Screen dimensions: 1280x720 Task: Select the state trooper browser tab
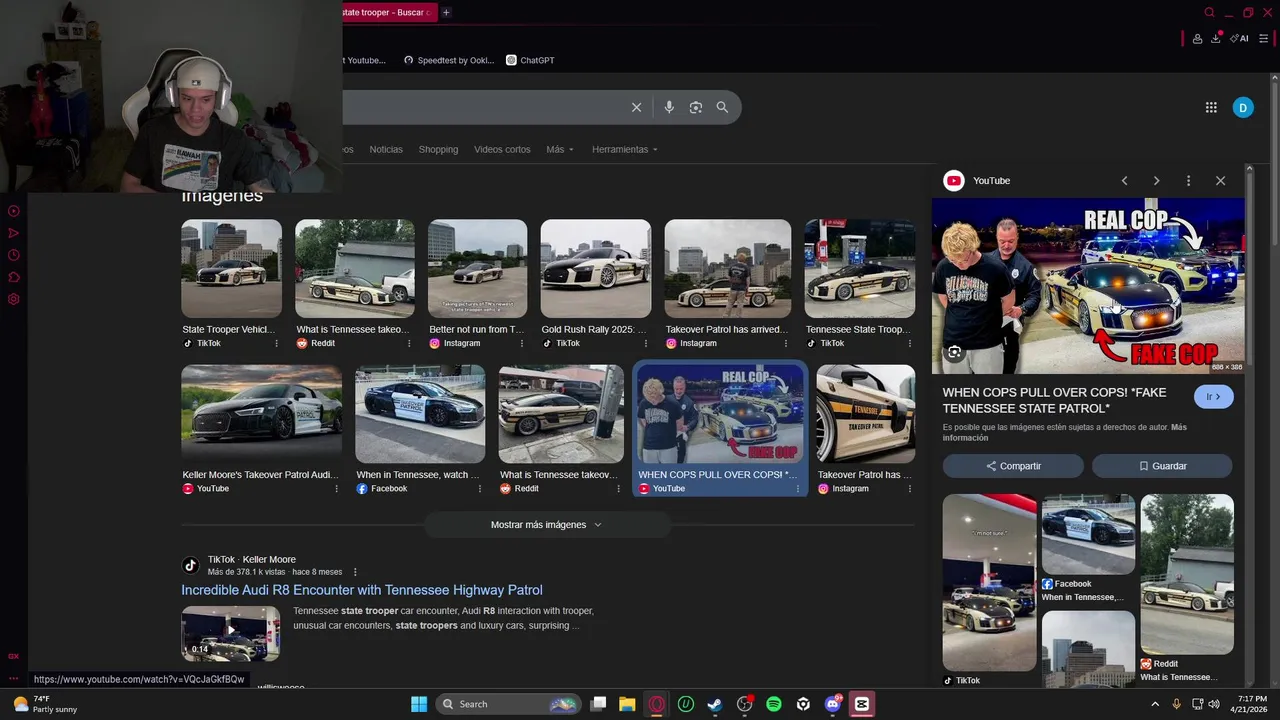pos(388,12)
